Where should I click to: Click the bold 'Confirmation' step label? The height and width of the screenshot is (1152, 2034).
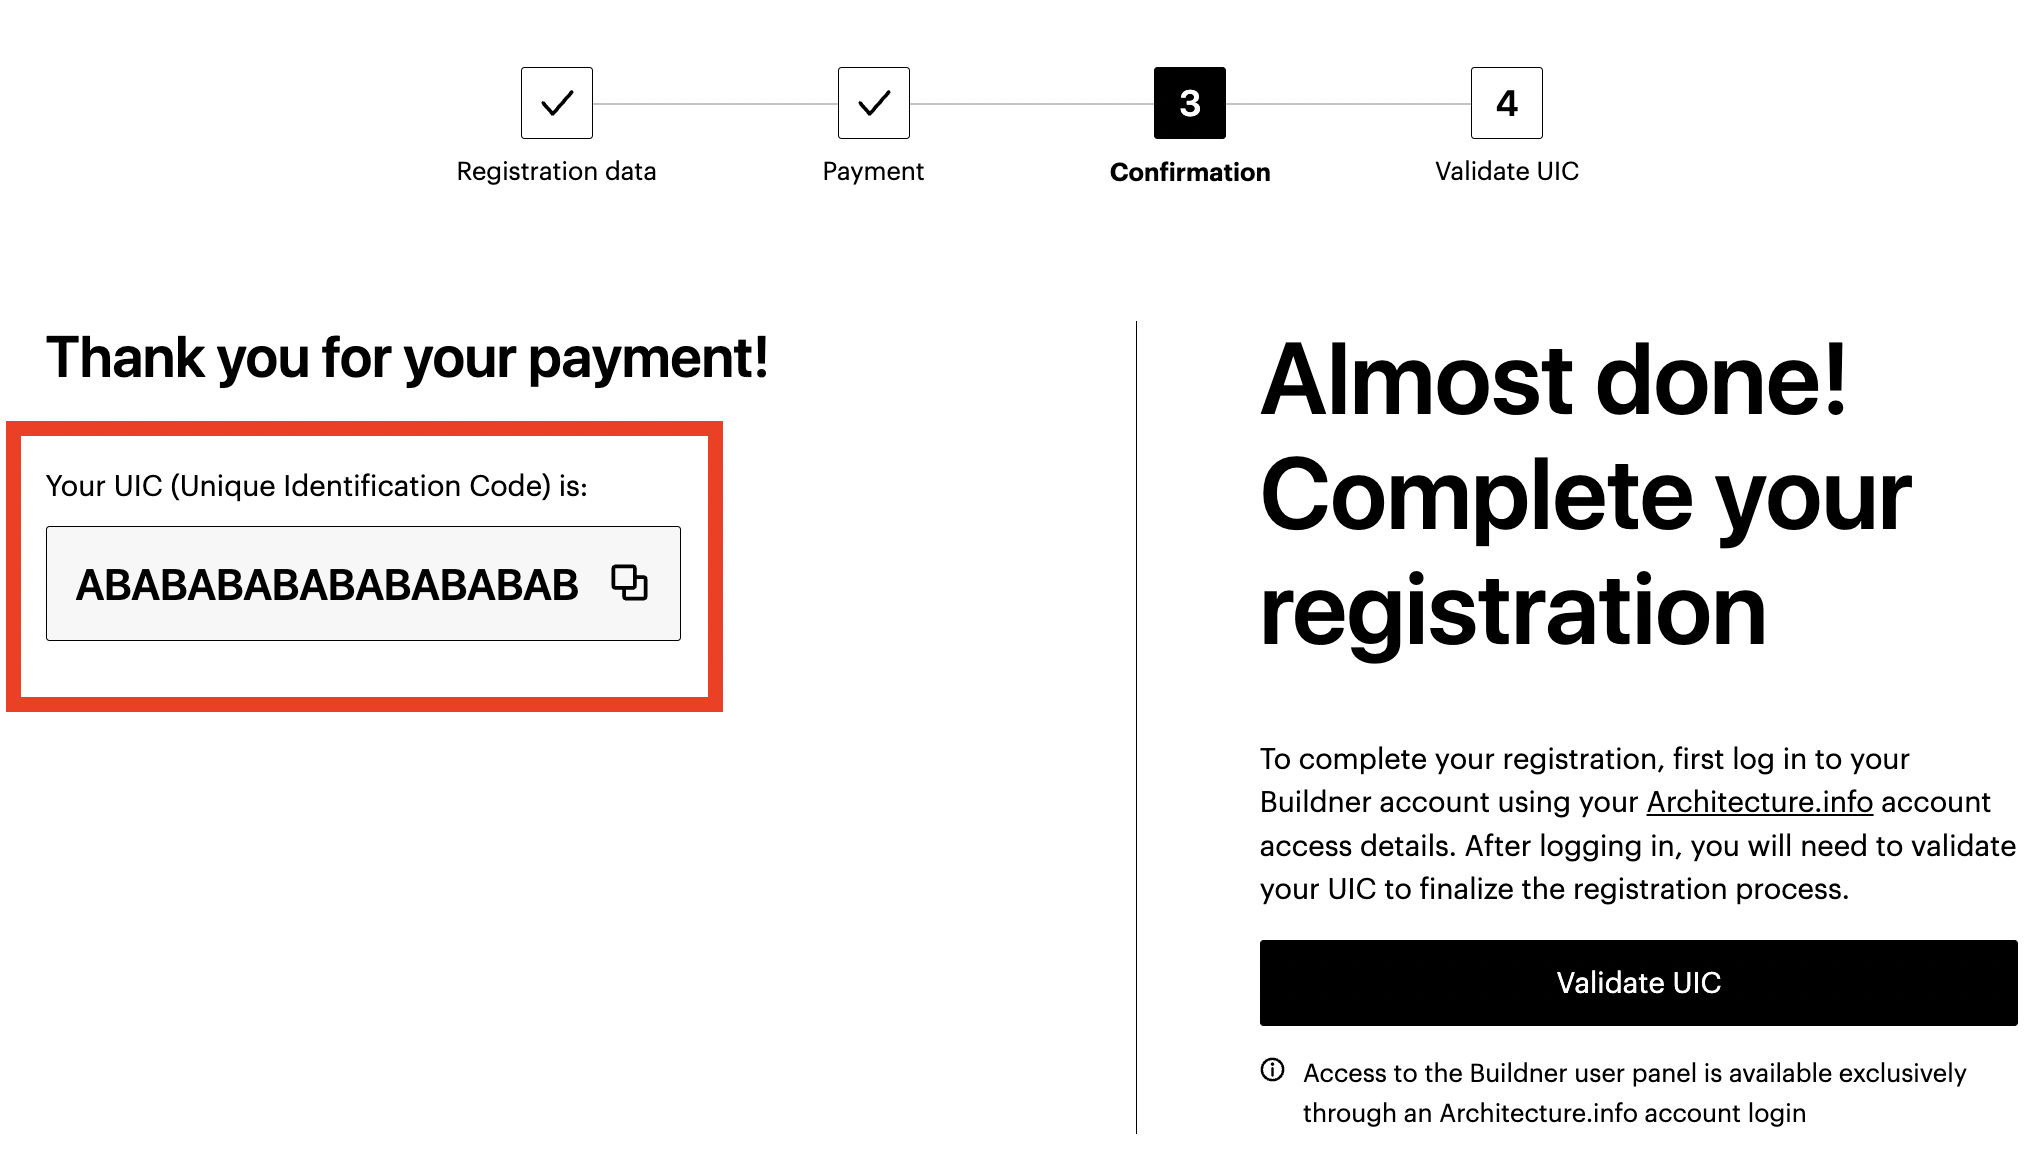(x=1190, y=172)
